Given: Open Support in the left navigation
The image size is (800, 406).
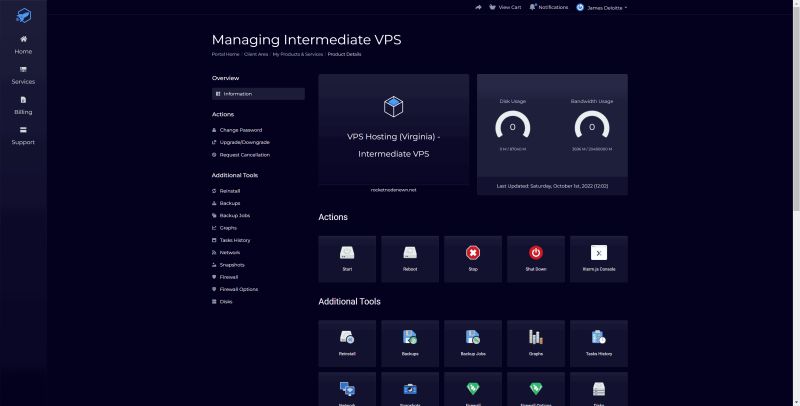Looking at the screenshot, I should pos(23,136).
